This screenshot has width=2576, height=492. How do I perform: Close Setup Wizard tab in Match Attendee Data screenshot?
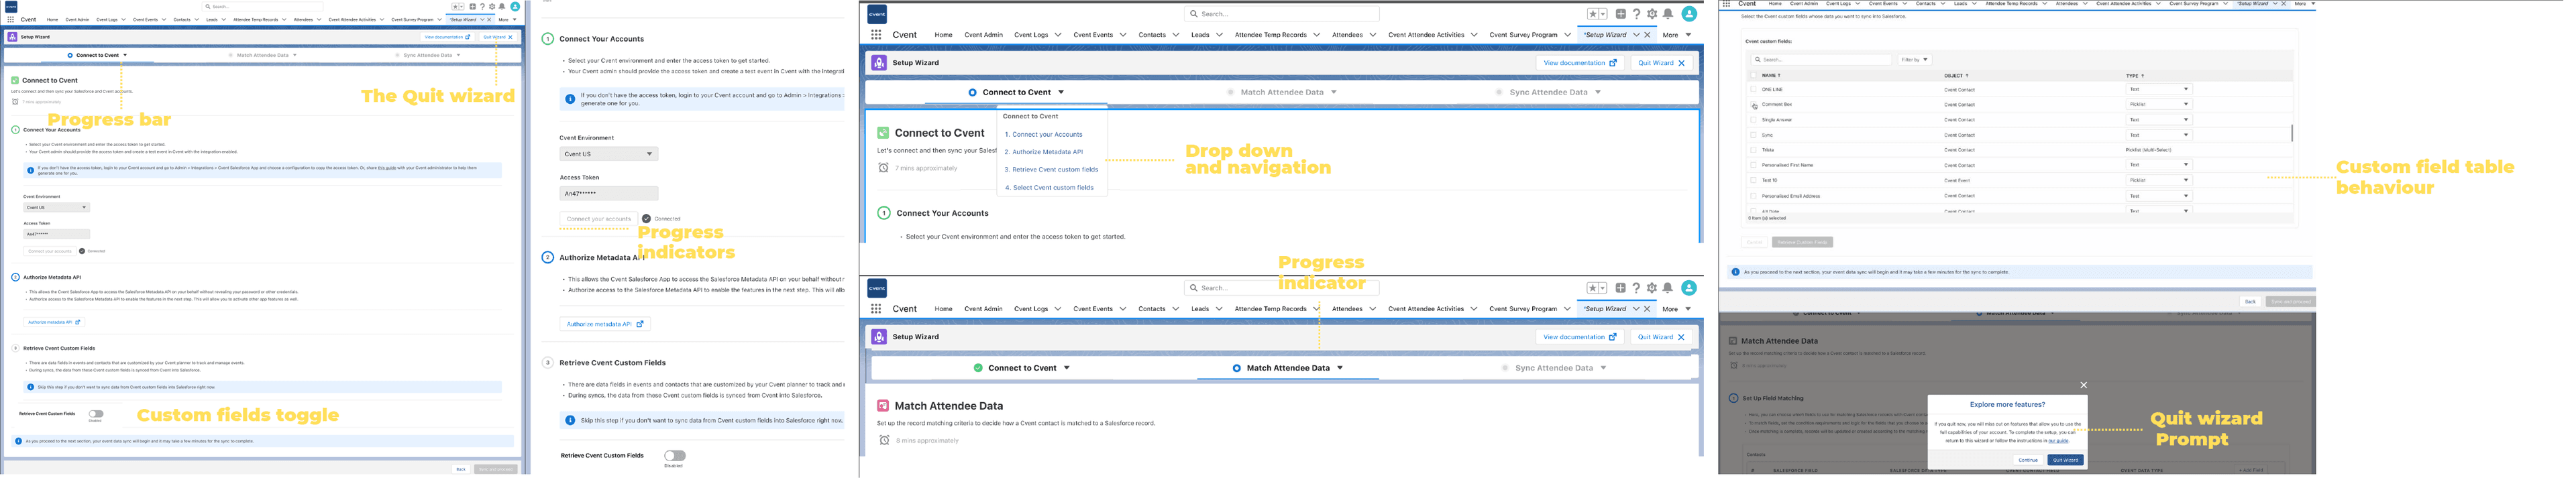(x=1648, y=309)
